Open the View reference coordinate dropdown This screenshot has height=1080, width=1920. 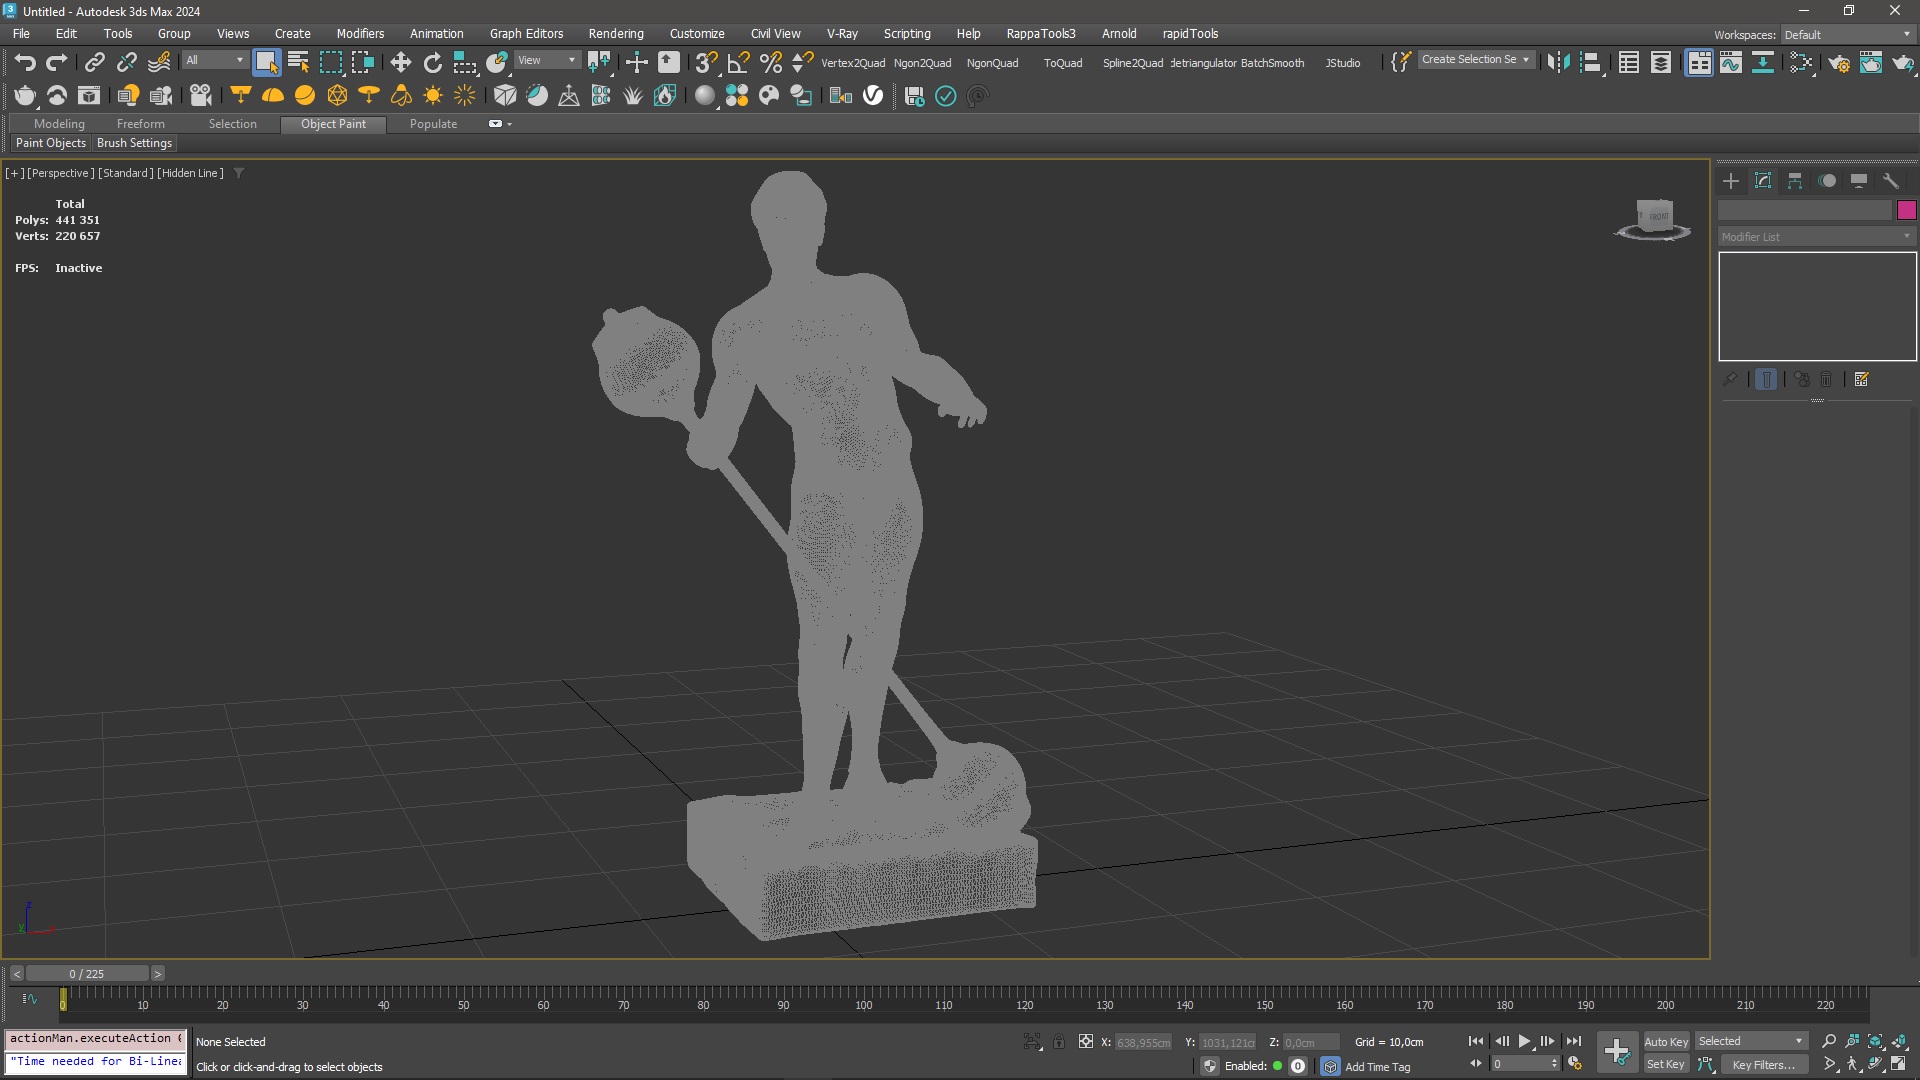coord(546,61)
